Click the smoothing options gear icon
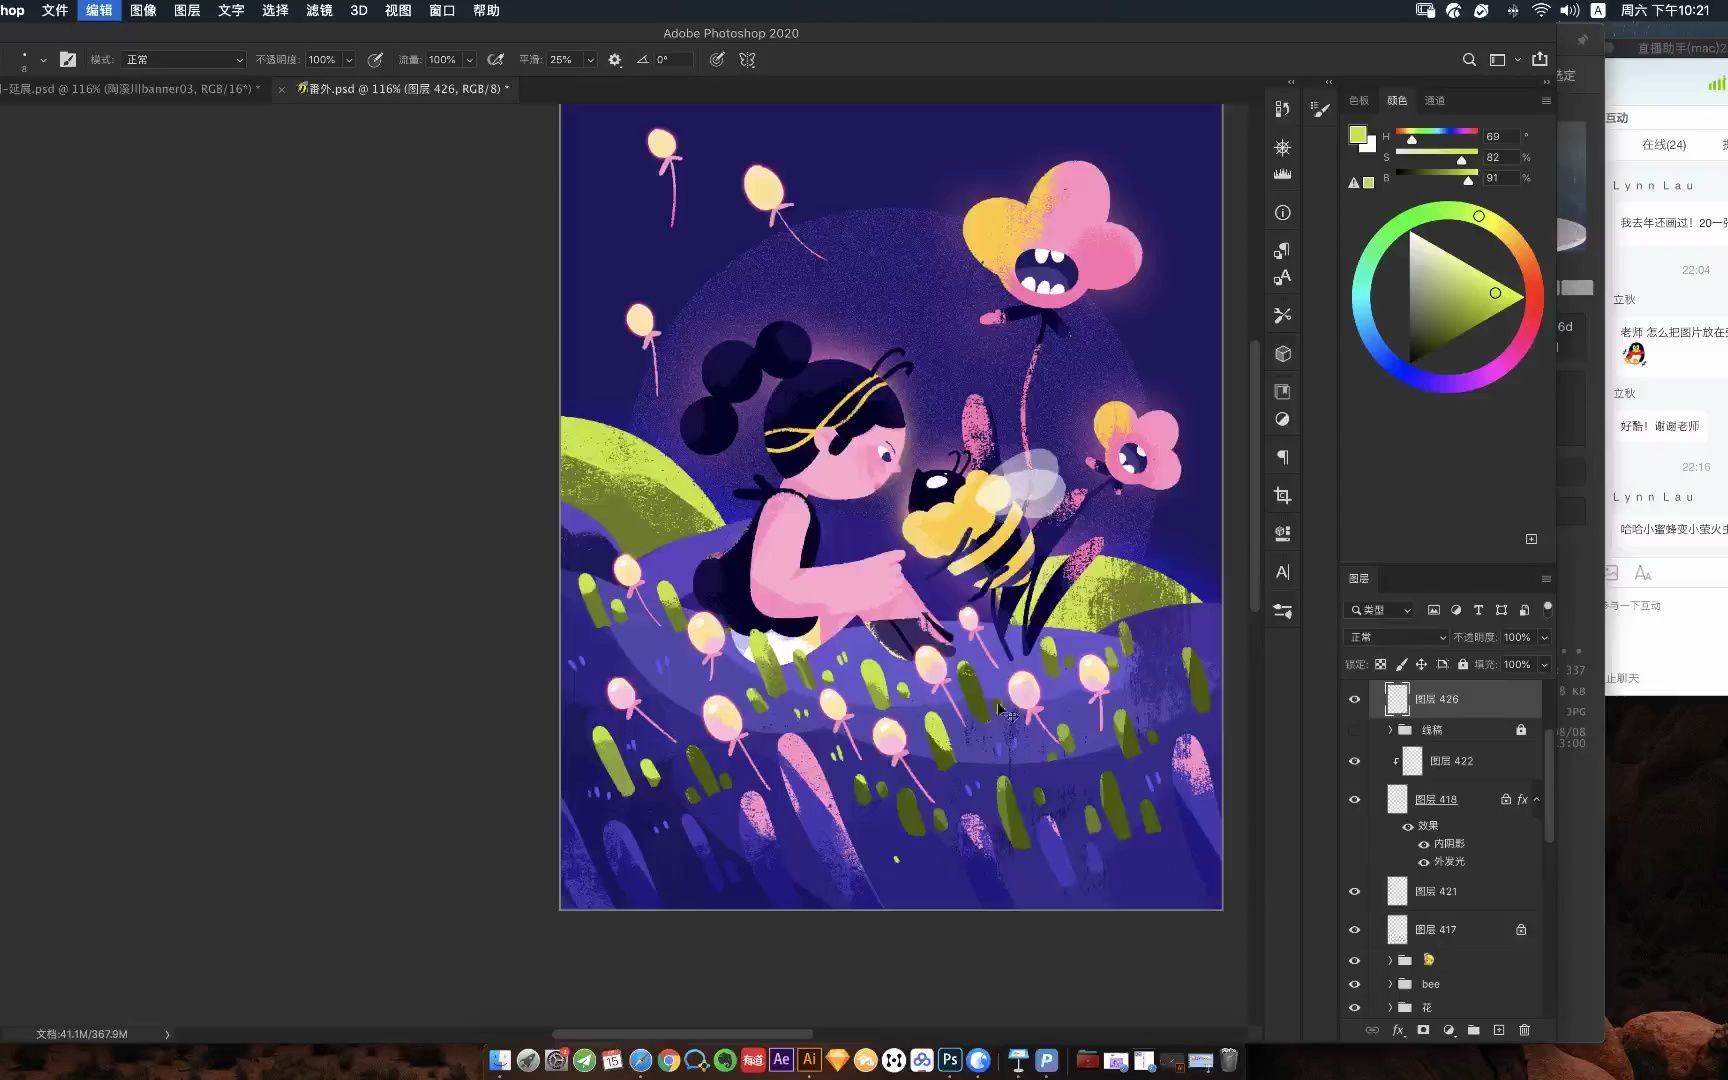Image resolution: width=1728 pixels, height=1080 pixels. coord(614,60)
